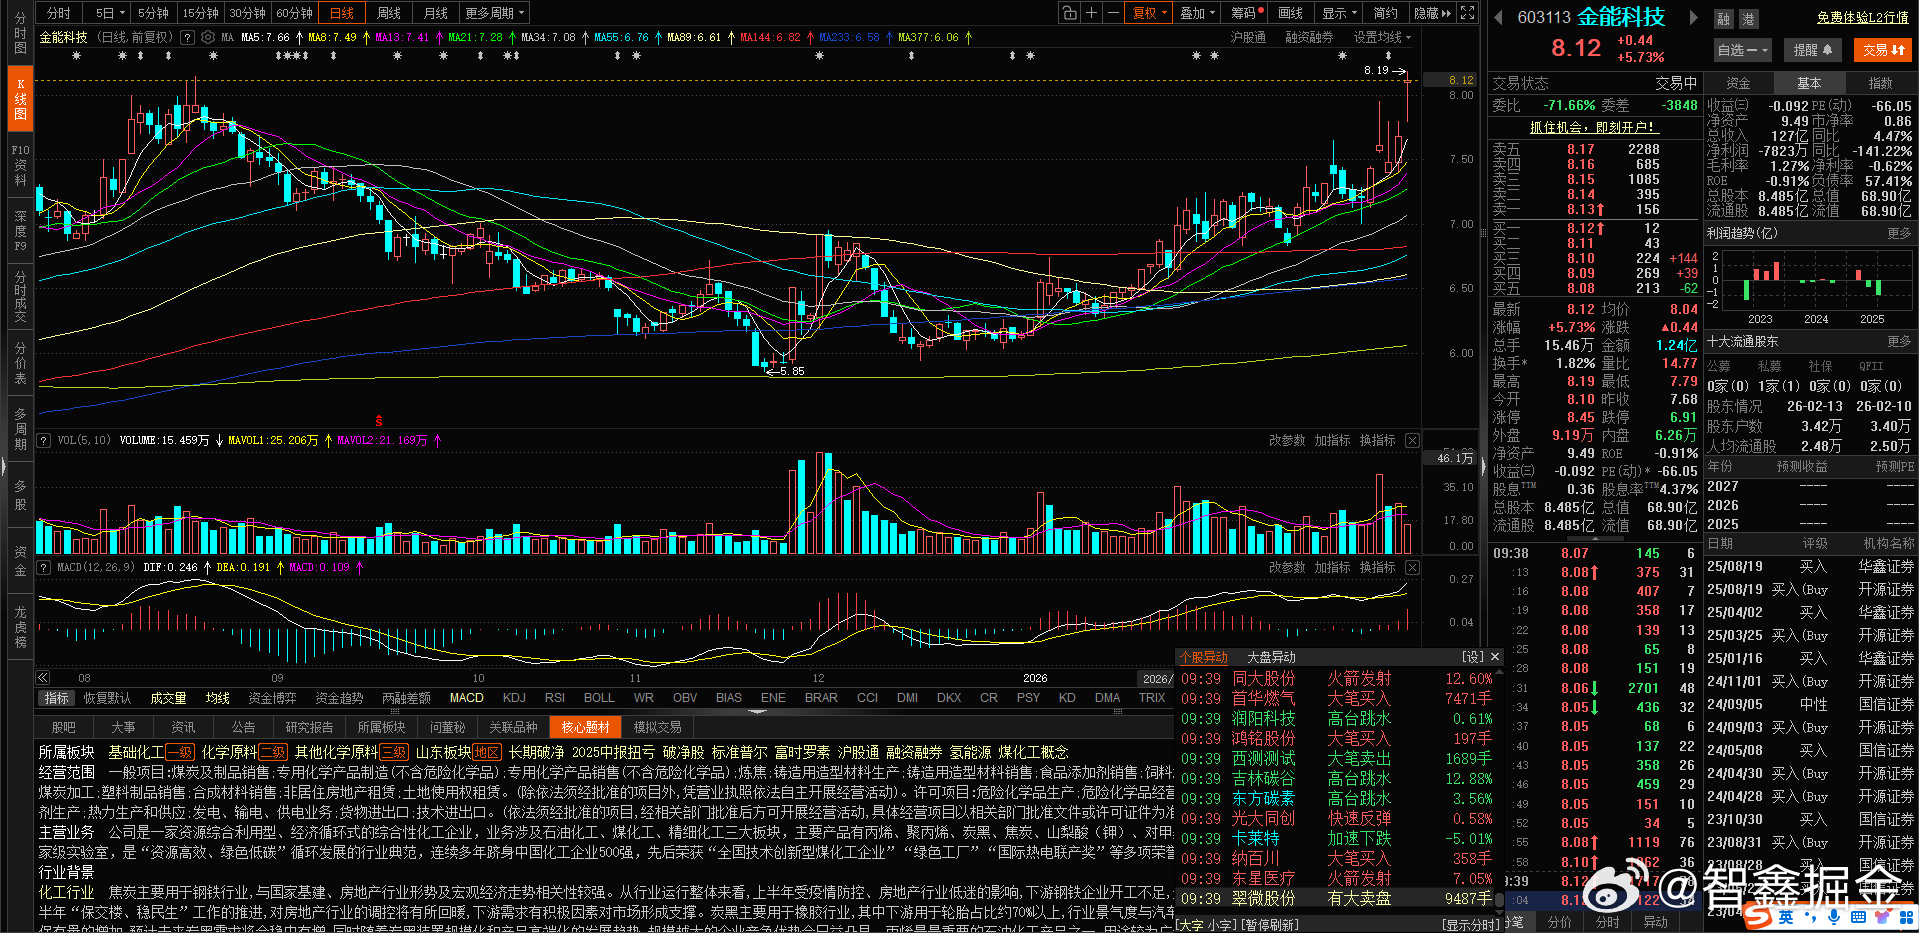Image resolution: width=1919 pixels, height=933 pixels.
Task: Select the 日线 daily period tab
Action: [x=342, y=13]
